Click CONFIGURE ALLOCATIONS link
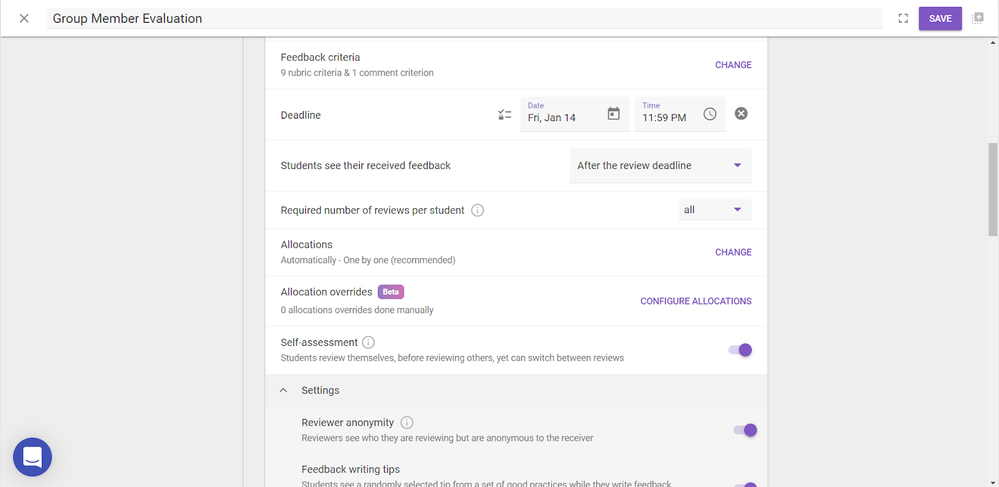The height and width of the screenshot is (487, 999). pyautogui.click(x=695, y=301)
